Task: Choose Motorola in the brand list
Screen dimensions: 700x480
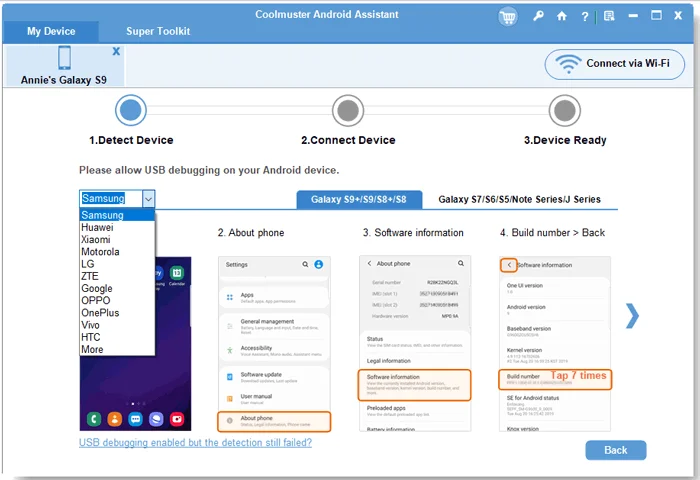Action: pos(117,252)
